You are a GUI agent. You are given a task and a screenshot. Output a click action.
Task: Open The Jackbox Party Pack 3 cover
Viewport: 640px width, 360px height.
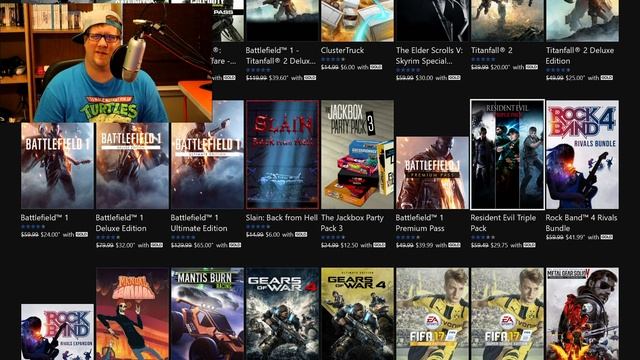point(358,155)
